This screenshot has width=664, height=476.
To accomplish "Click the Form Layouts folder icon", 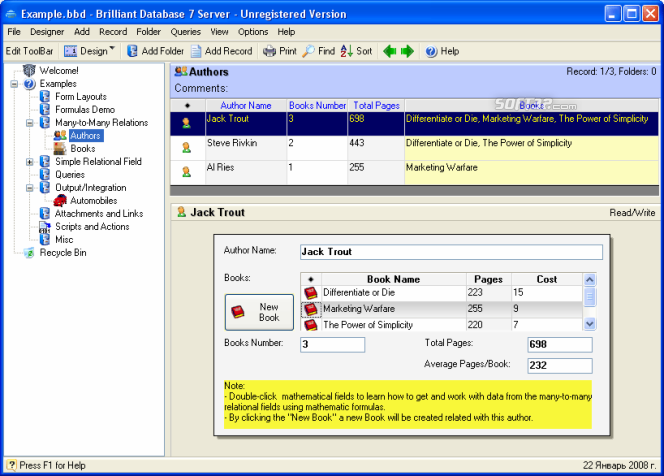I will click(45, 97).
